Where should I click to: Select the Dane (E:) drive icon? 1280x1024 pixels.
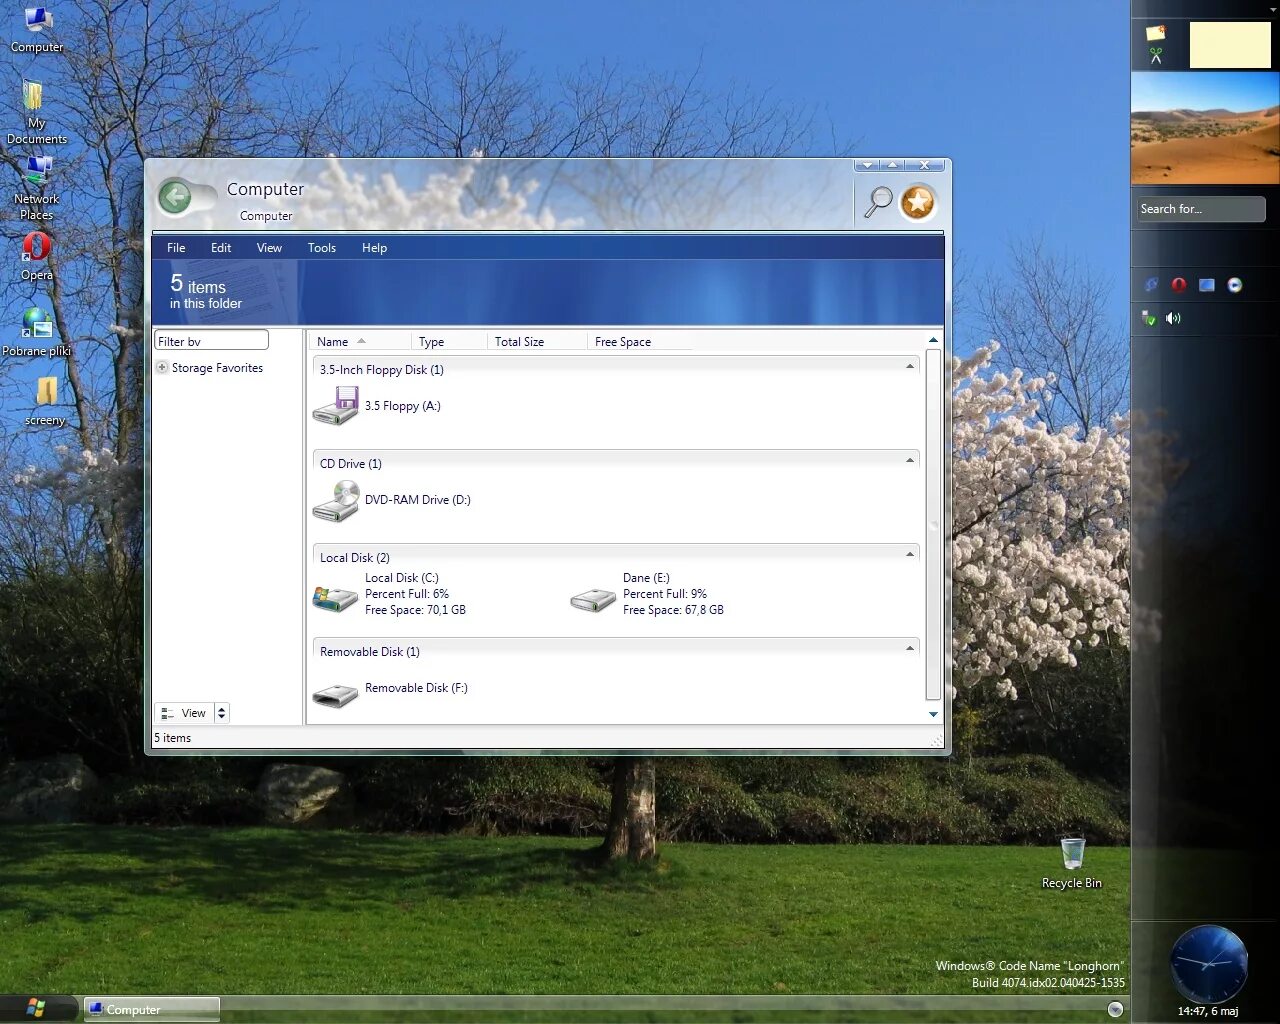click(593, 599)
